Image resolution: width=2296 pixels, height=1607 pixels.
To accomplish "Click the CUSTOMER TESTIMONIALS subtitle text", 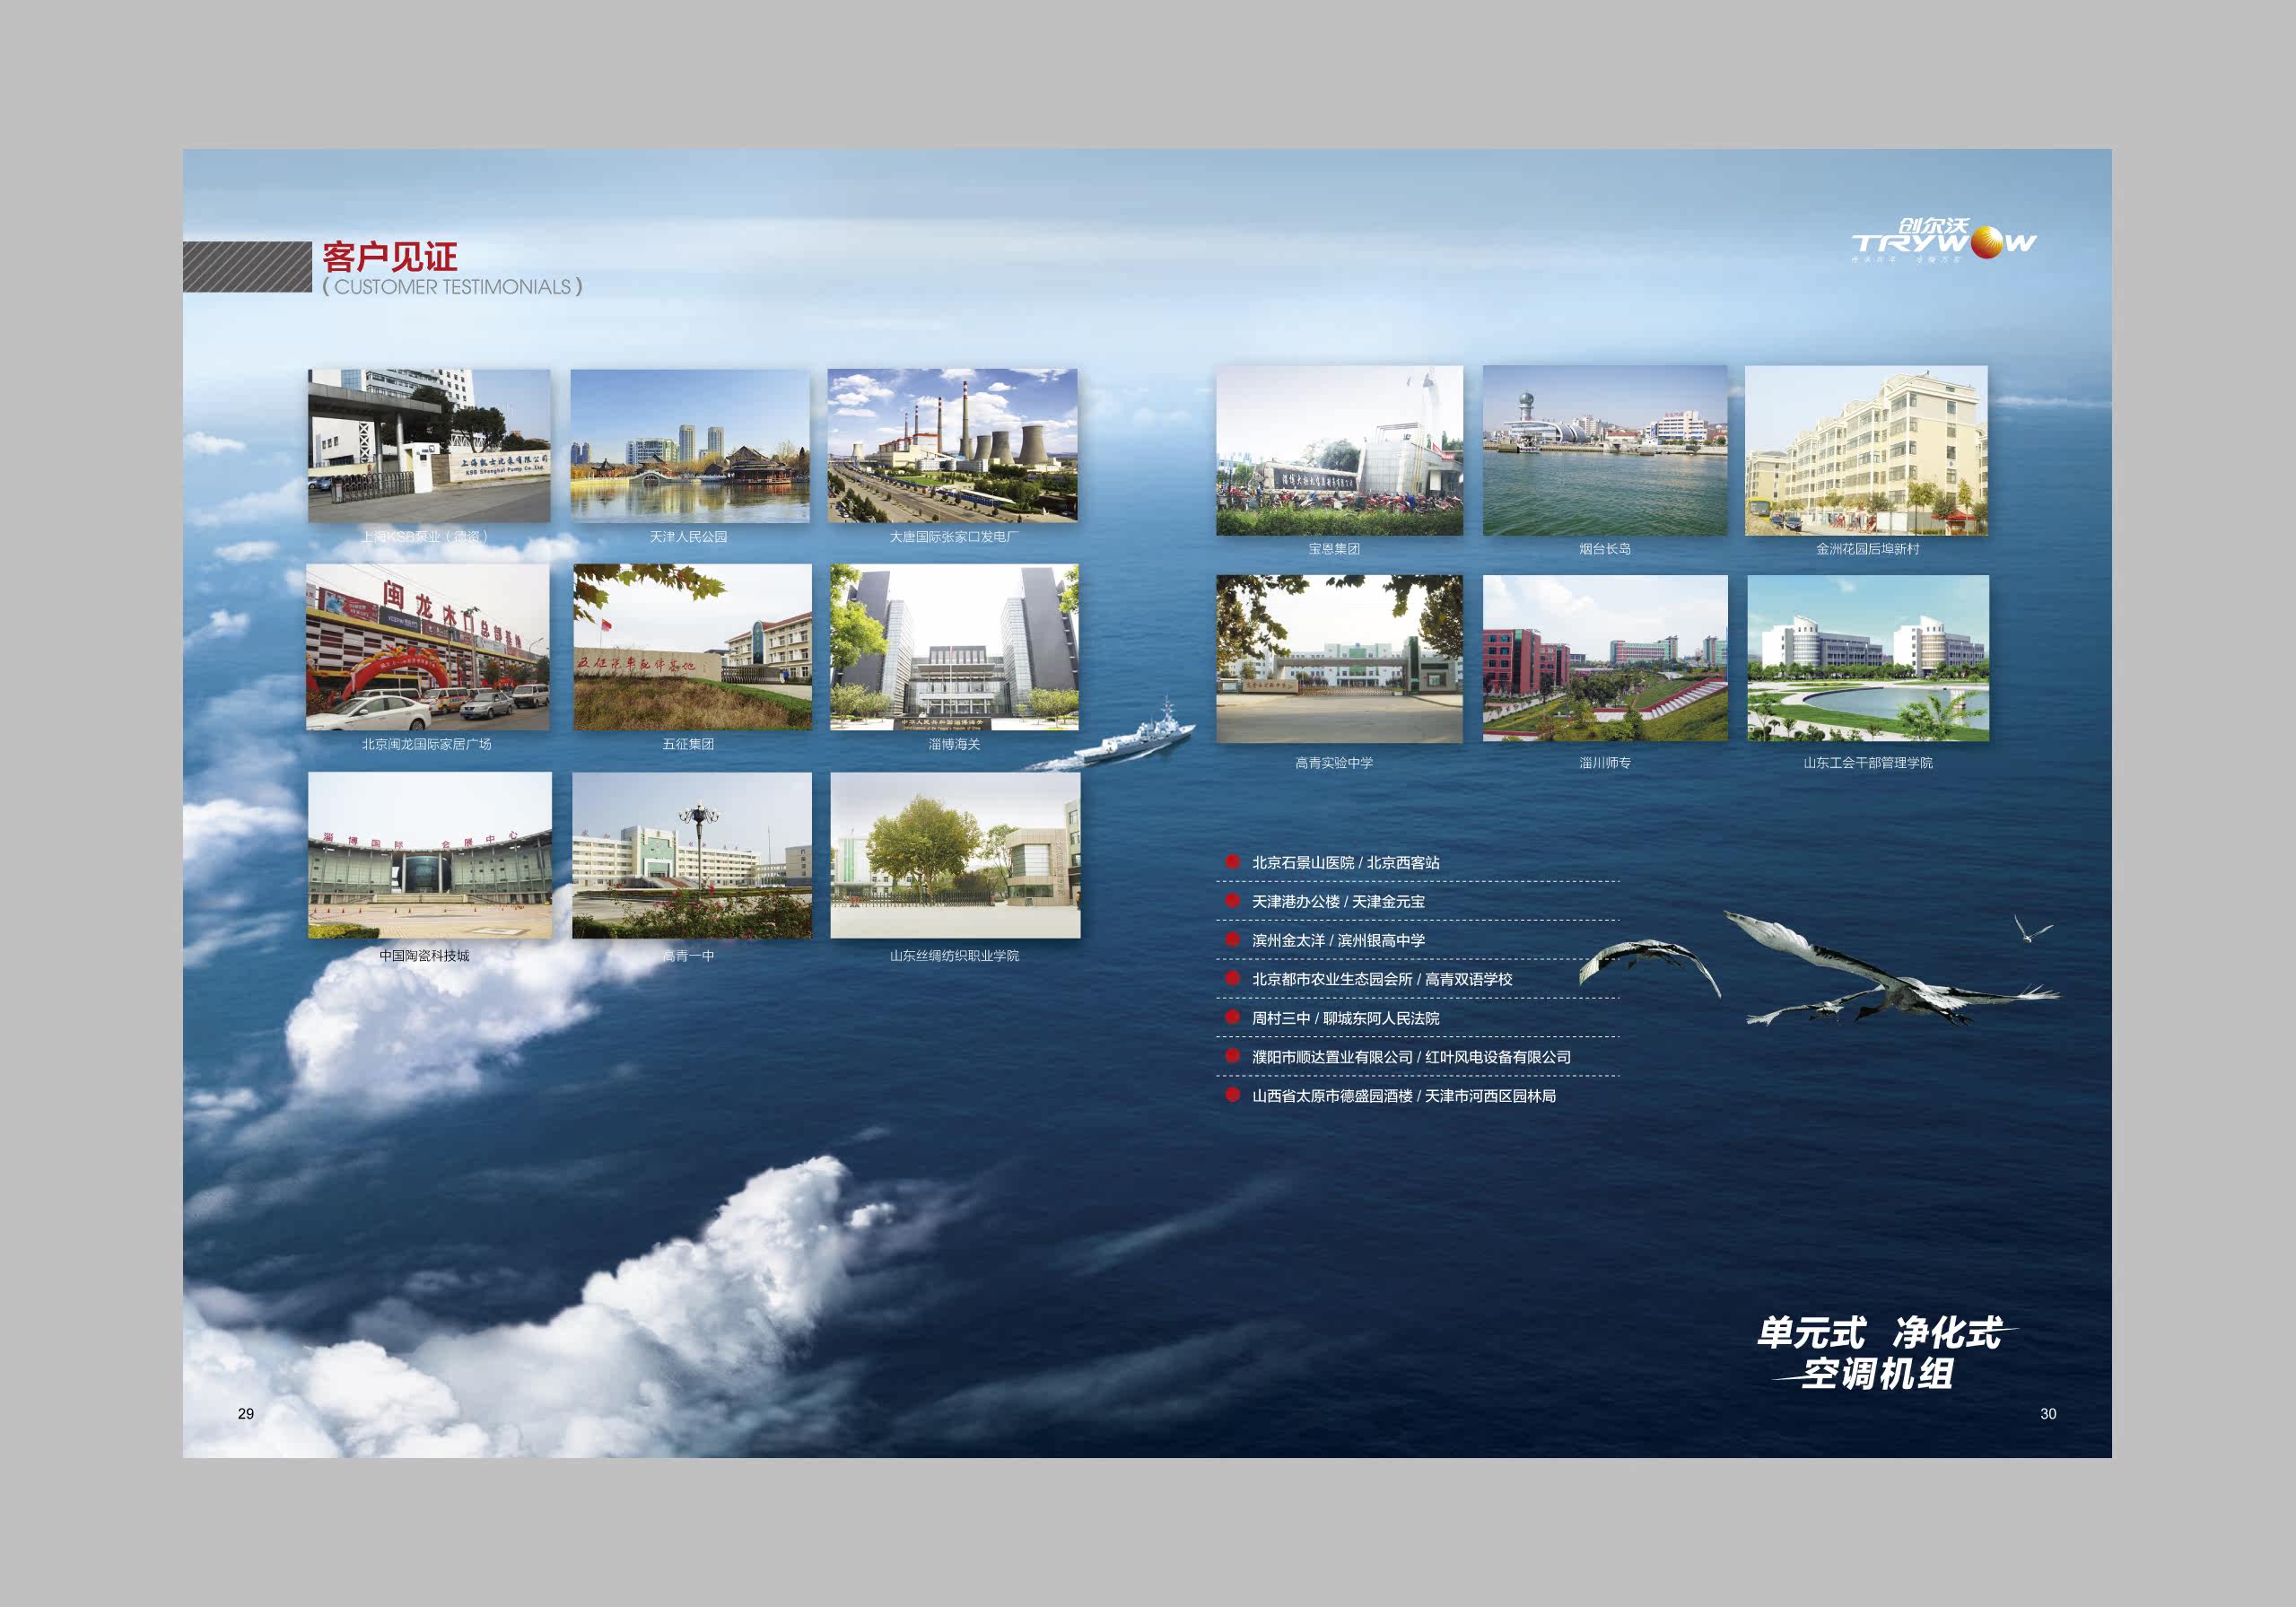I will pos(452,287).
